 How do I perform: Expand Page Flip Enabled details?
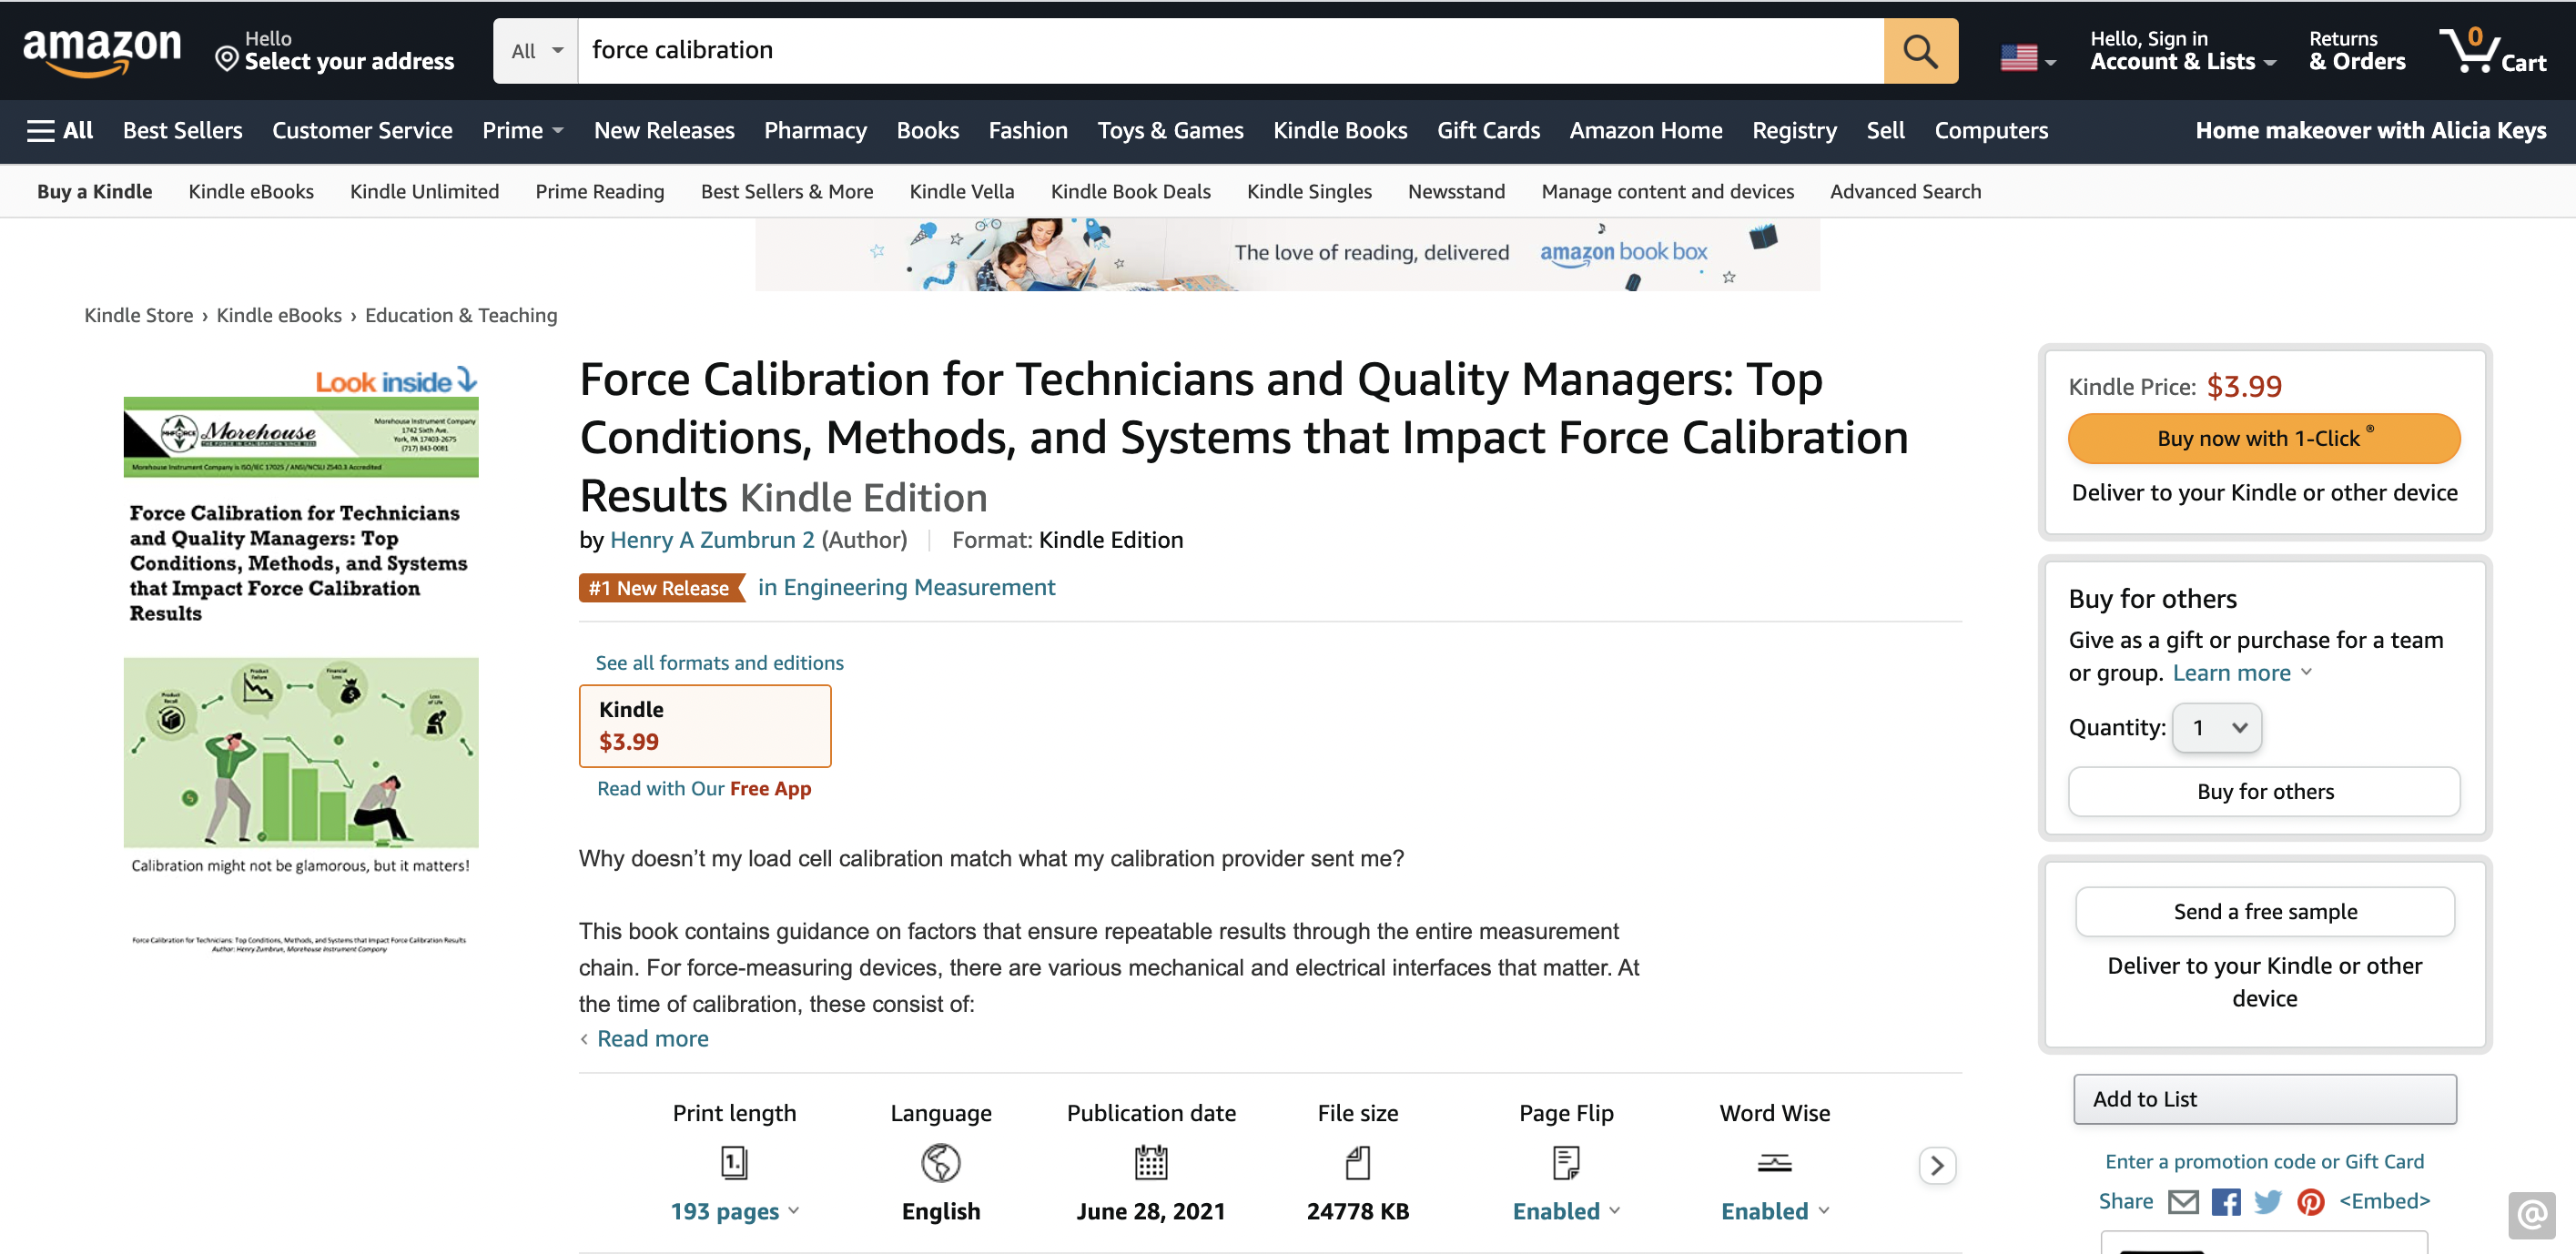tap(1566, 1211)
